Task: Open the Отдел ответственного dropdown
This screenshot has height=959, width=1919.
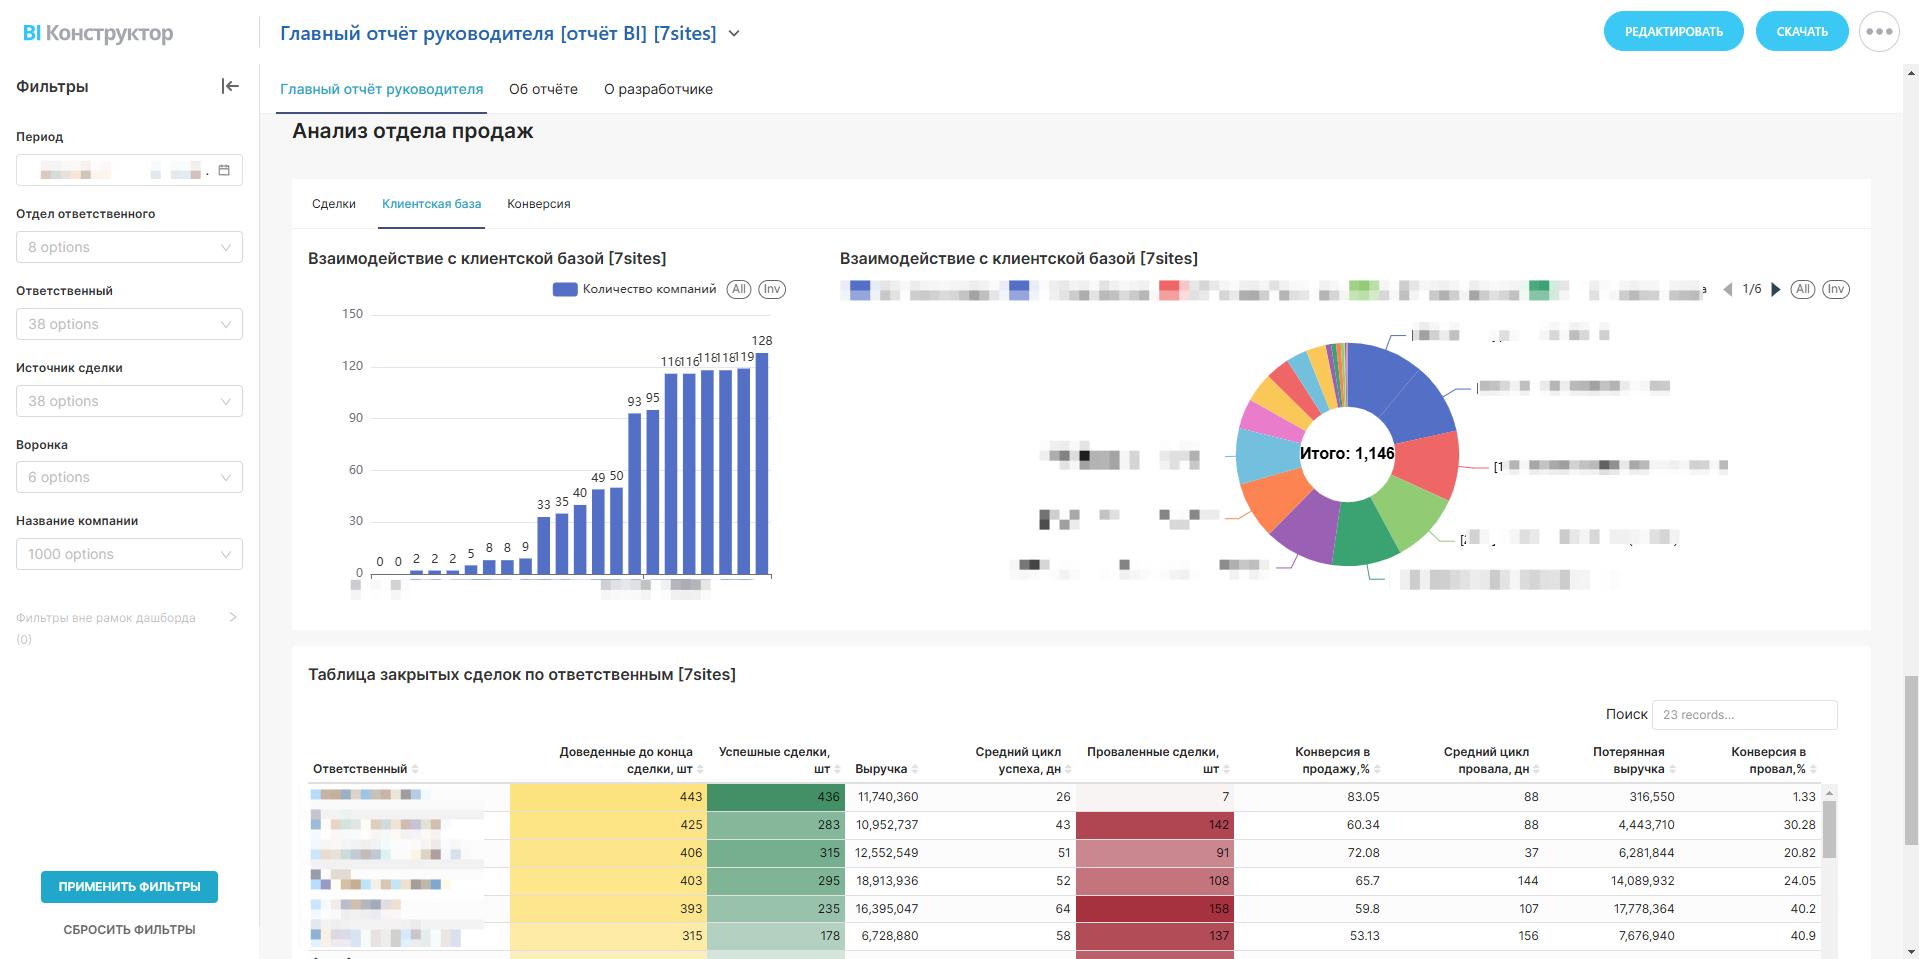Action: click(129, 247)
